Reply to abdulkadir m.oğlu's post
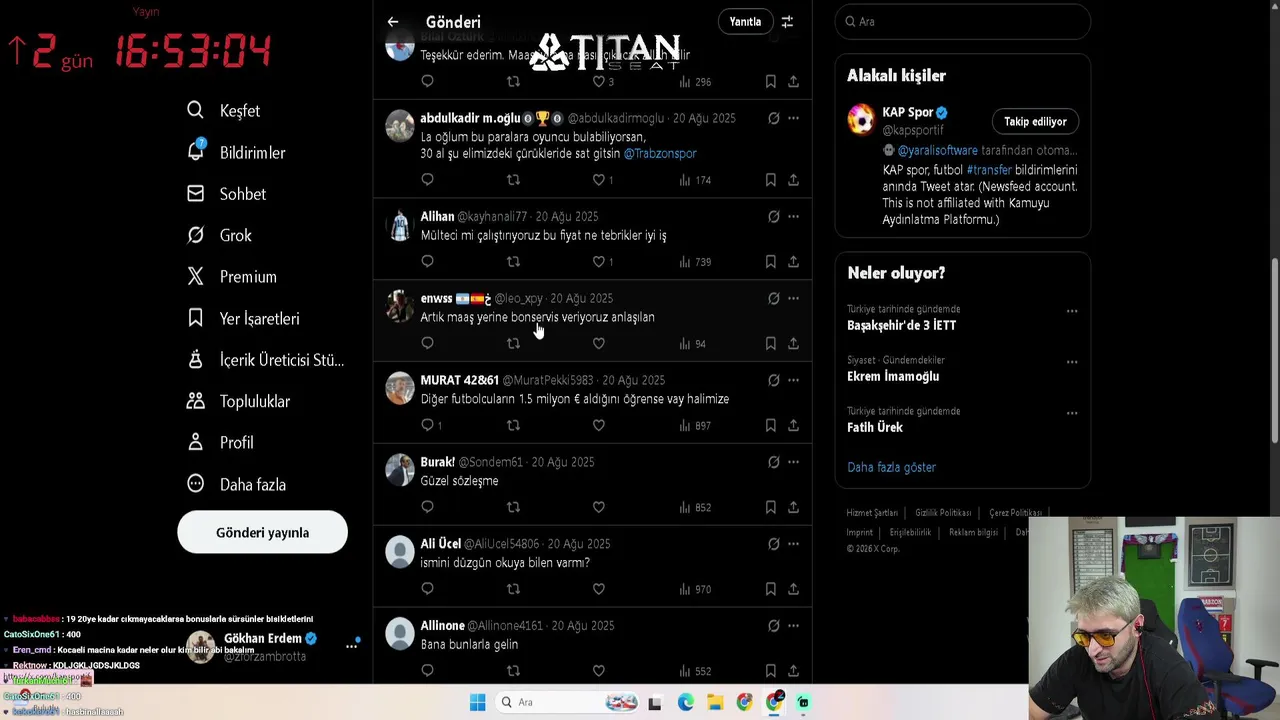Viewport: 1280px width, 720px height. (427, 180)
